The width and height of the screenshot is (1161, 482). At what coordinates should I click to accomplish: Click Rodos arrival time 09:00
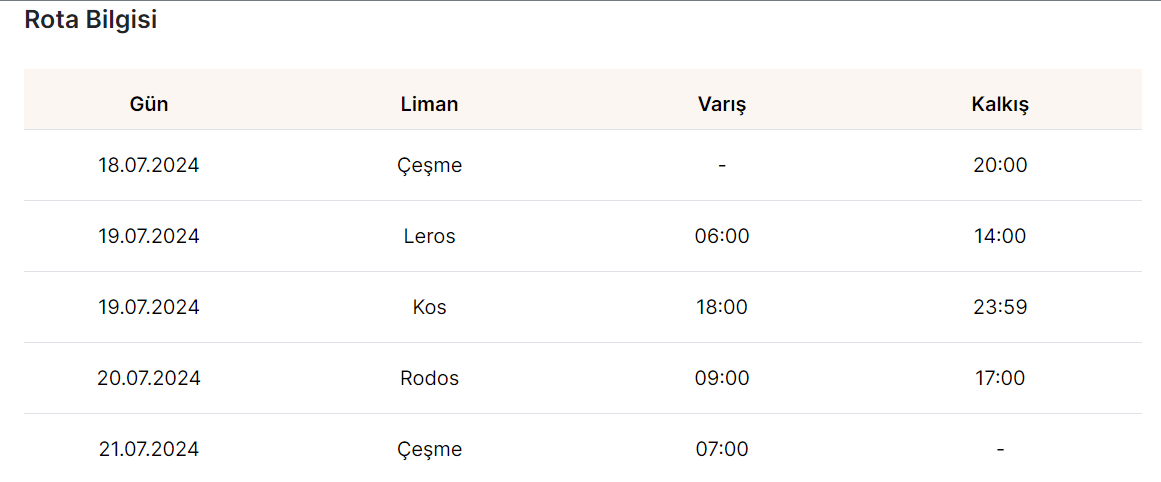(x=722, y=378)
